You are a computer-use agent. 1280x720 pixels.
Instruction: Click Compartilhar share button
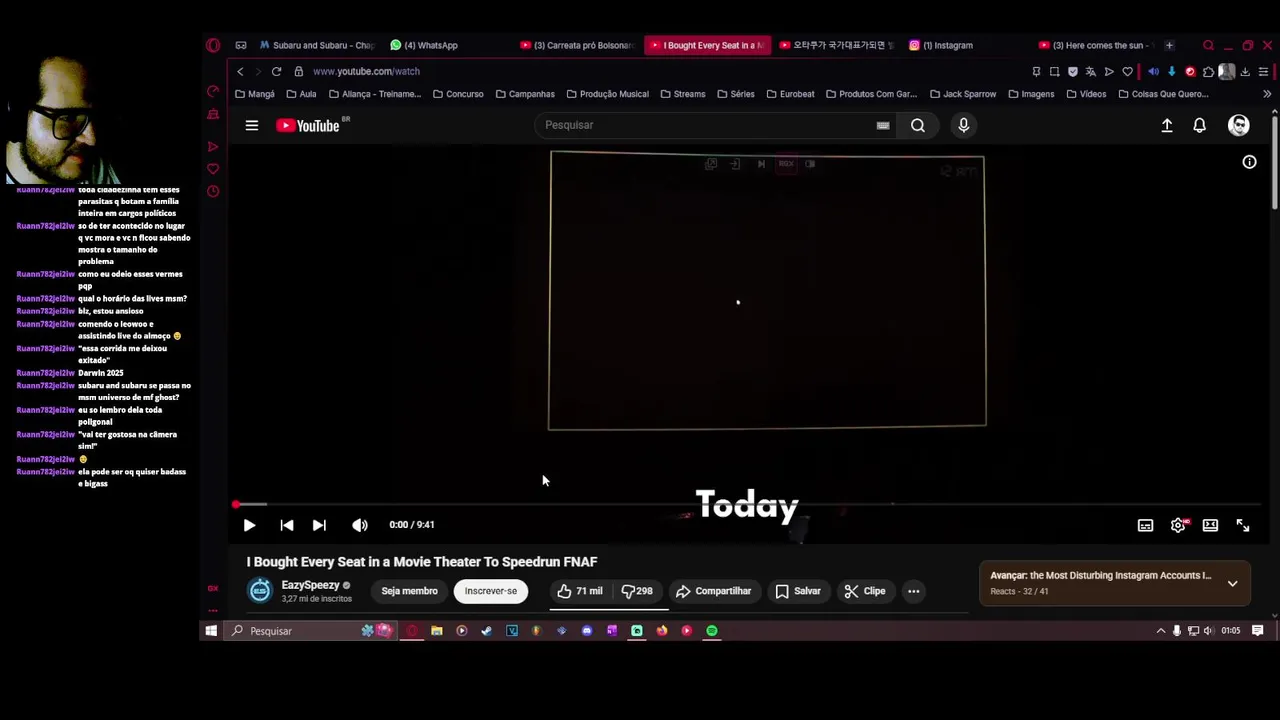tap(714, 591)
